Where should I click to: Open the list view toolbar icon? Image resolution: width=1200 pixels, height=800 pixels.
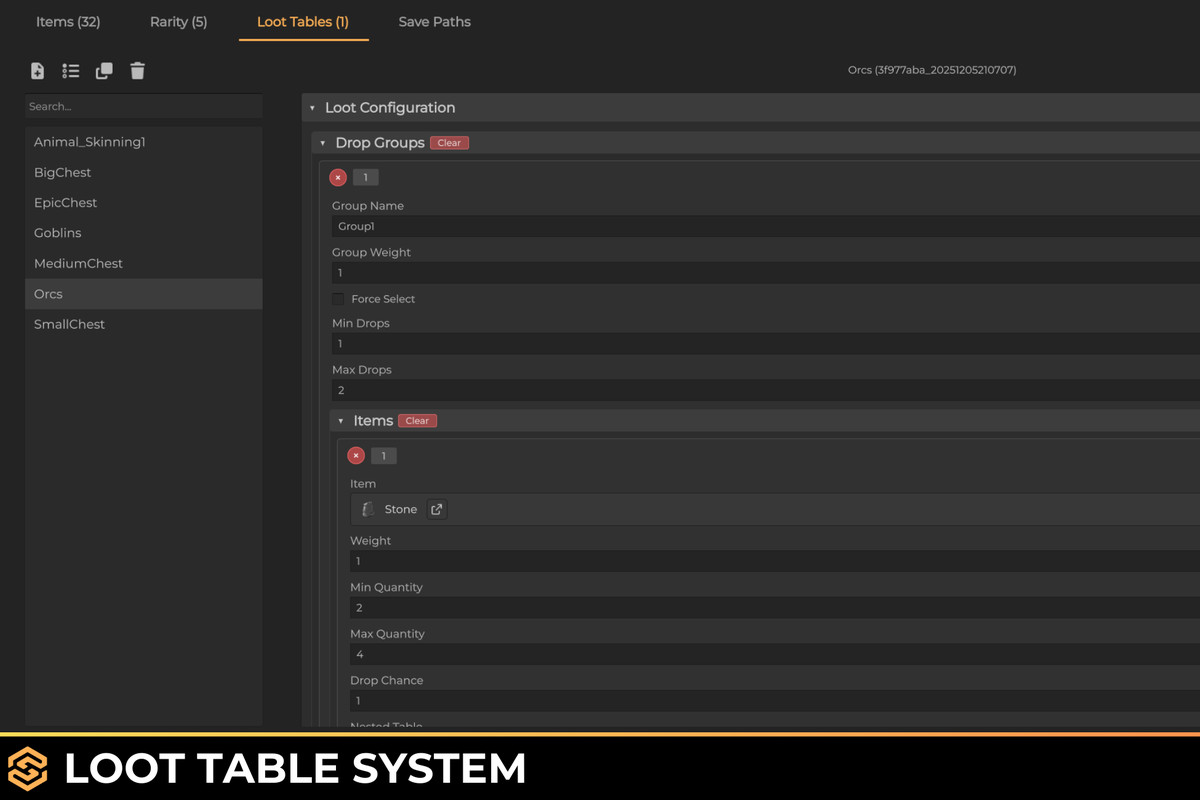(70, 71)
